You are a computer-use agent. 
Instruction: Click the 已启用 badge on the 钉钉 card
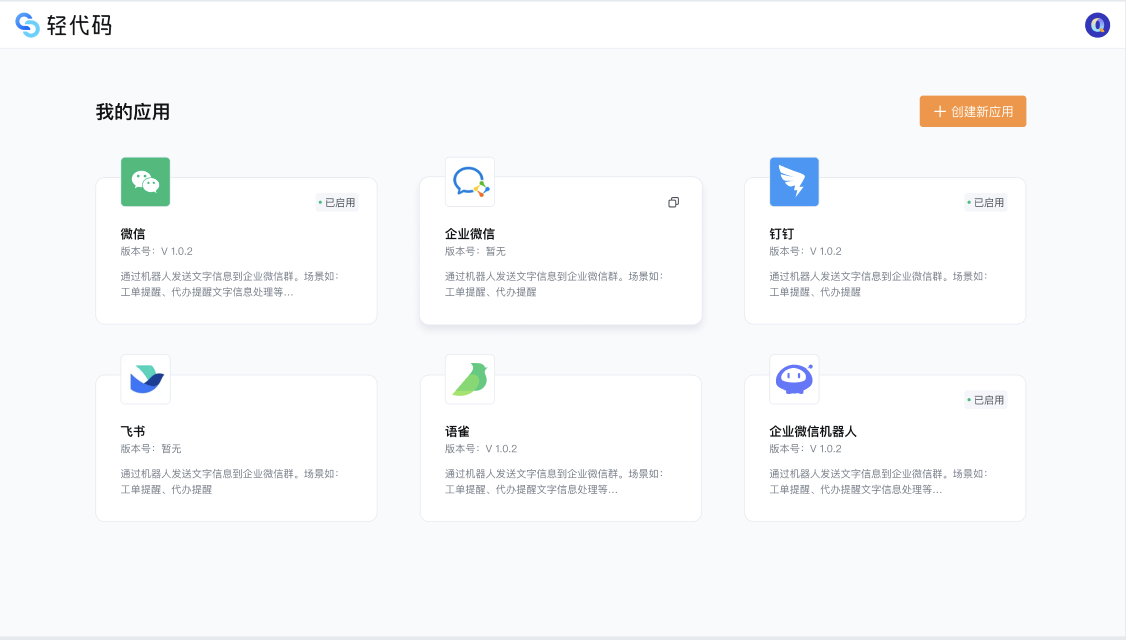point(985,203)
